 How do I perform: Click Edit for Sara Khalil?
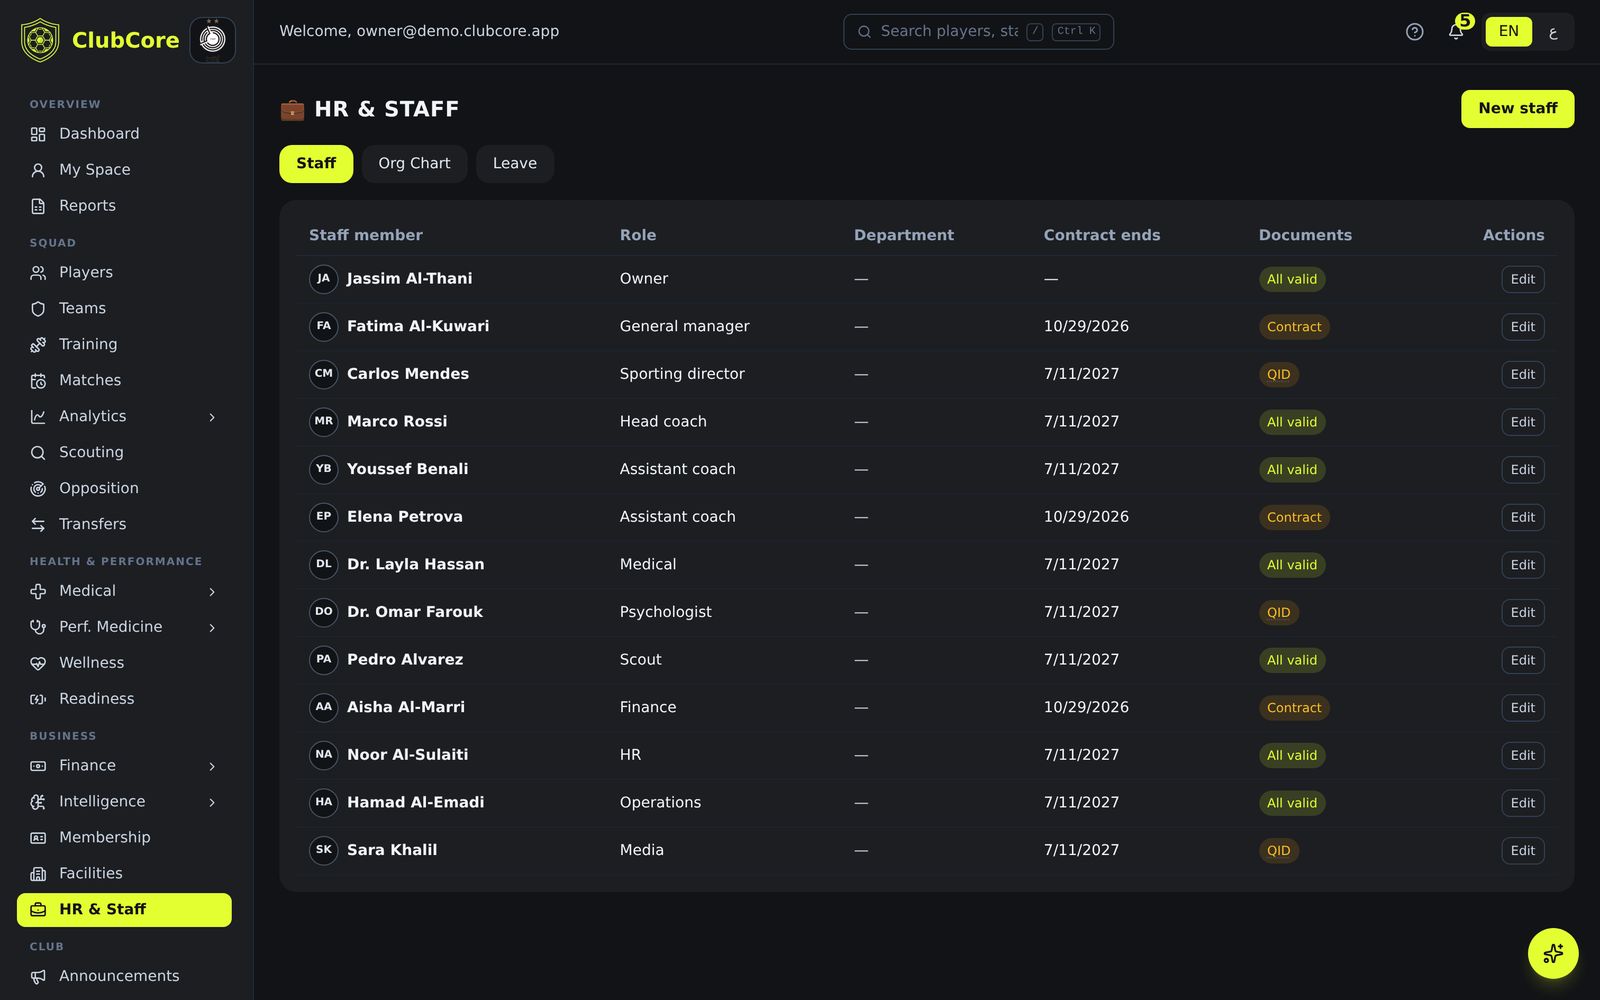1522,851
